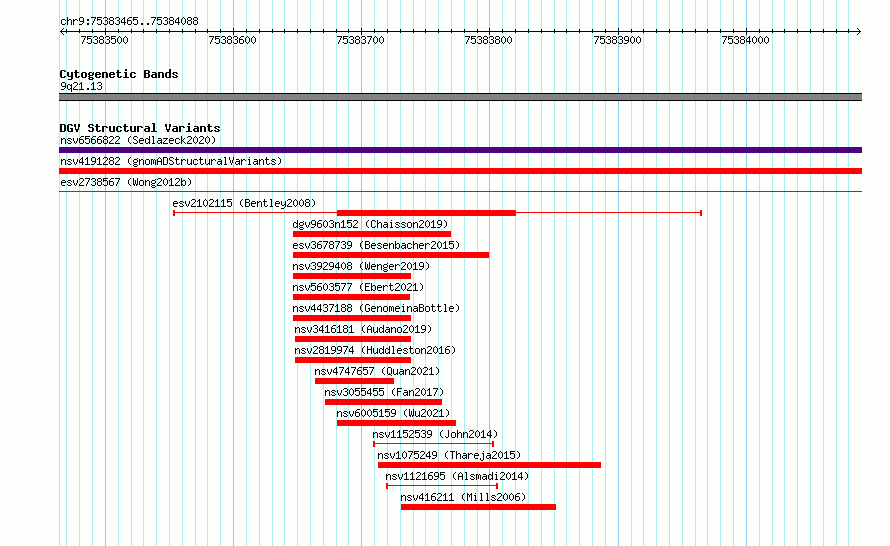The width and height of the screenshot is (890, 546).
Task: Click the bar under nsv6005159
Action: pos(396,423)
